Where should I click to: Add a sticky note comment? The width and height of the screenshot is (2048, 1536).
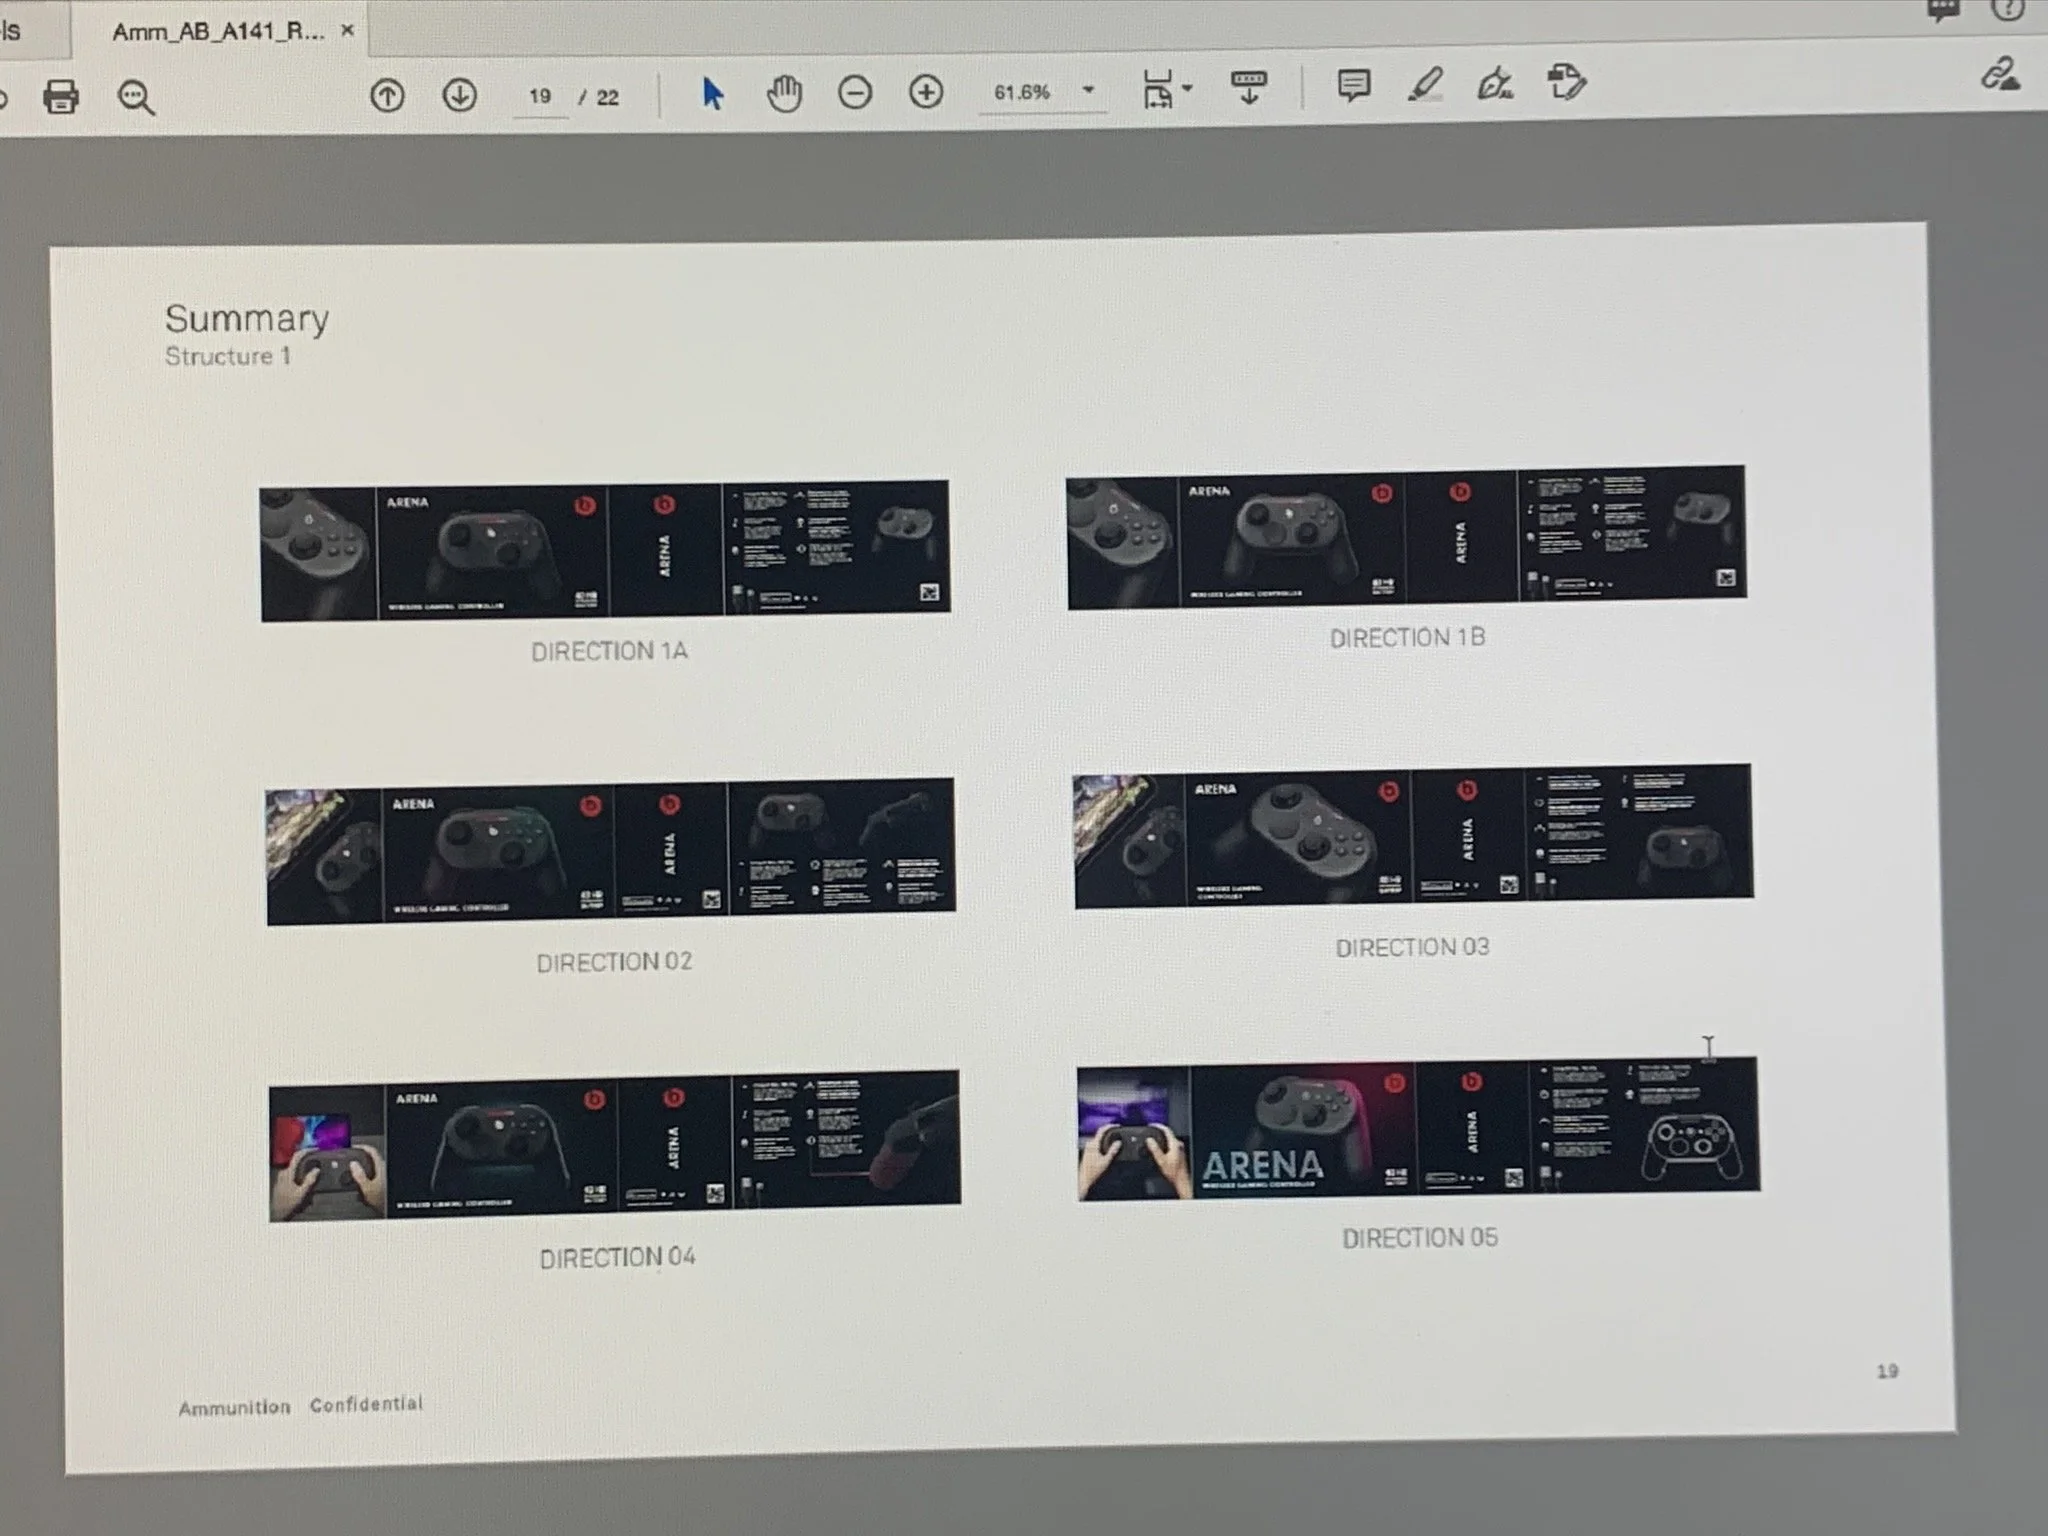[x=1353, y=86]
